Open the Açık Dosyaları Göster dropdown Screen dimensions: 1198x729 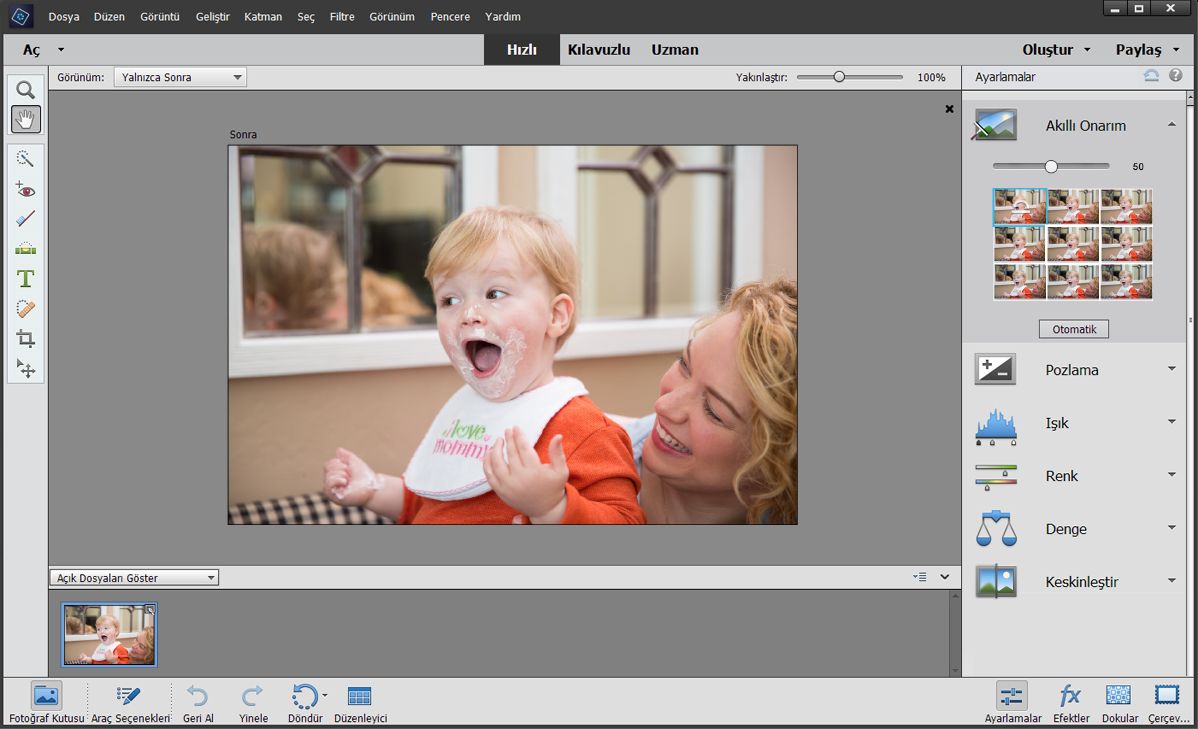tap(134, 577)
